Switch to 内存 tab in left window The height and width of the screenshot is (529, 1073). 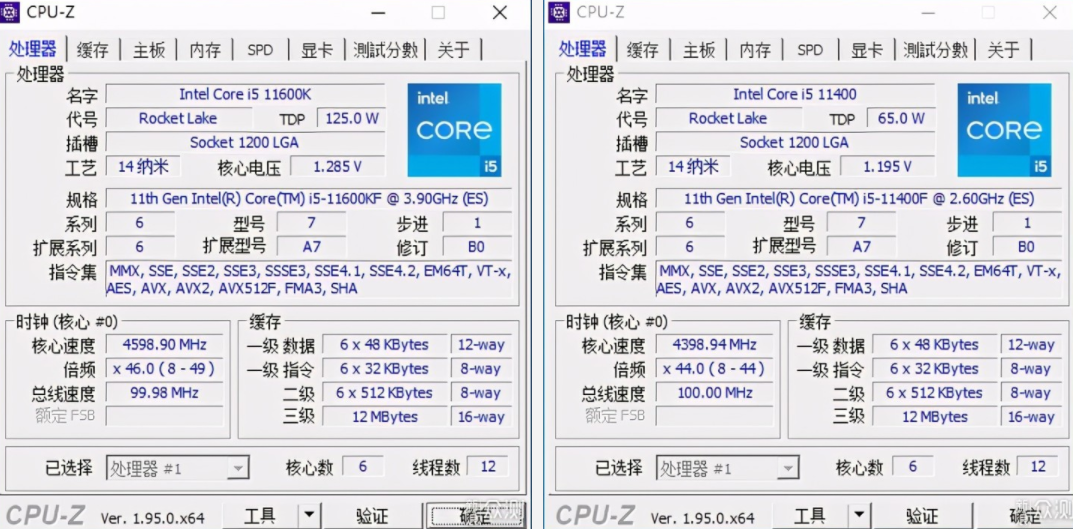tap(205, 49)
